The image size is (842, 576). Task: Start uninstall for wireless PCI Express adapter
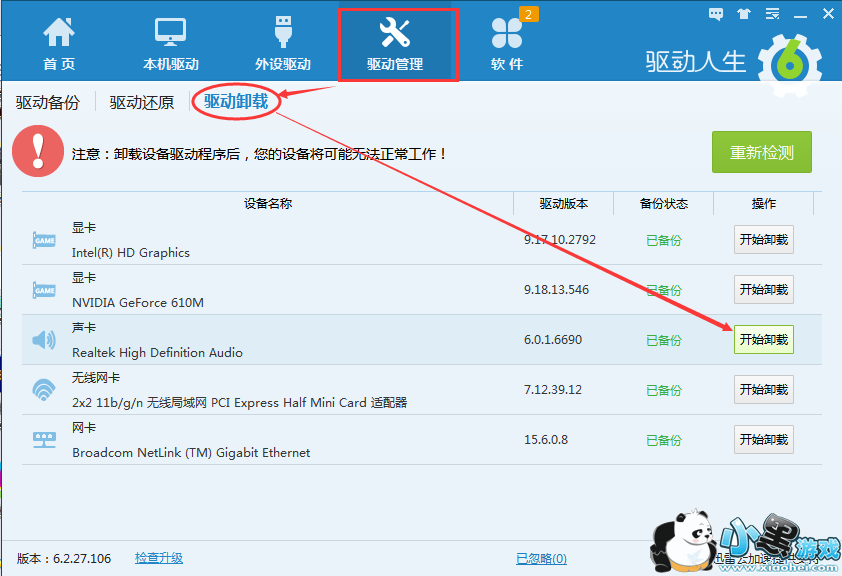[x=764, y=389]
